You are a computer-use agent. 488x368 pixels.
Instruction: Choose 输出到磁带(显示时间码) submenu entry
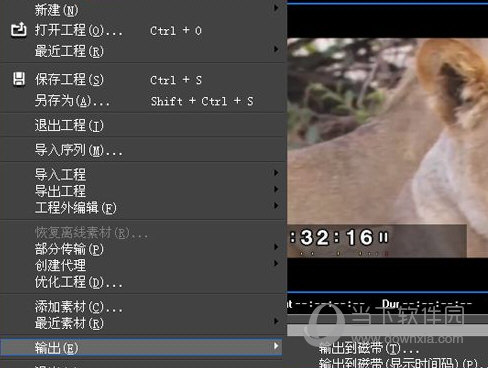click(x=403, y=363)
